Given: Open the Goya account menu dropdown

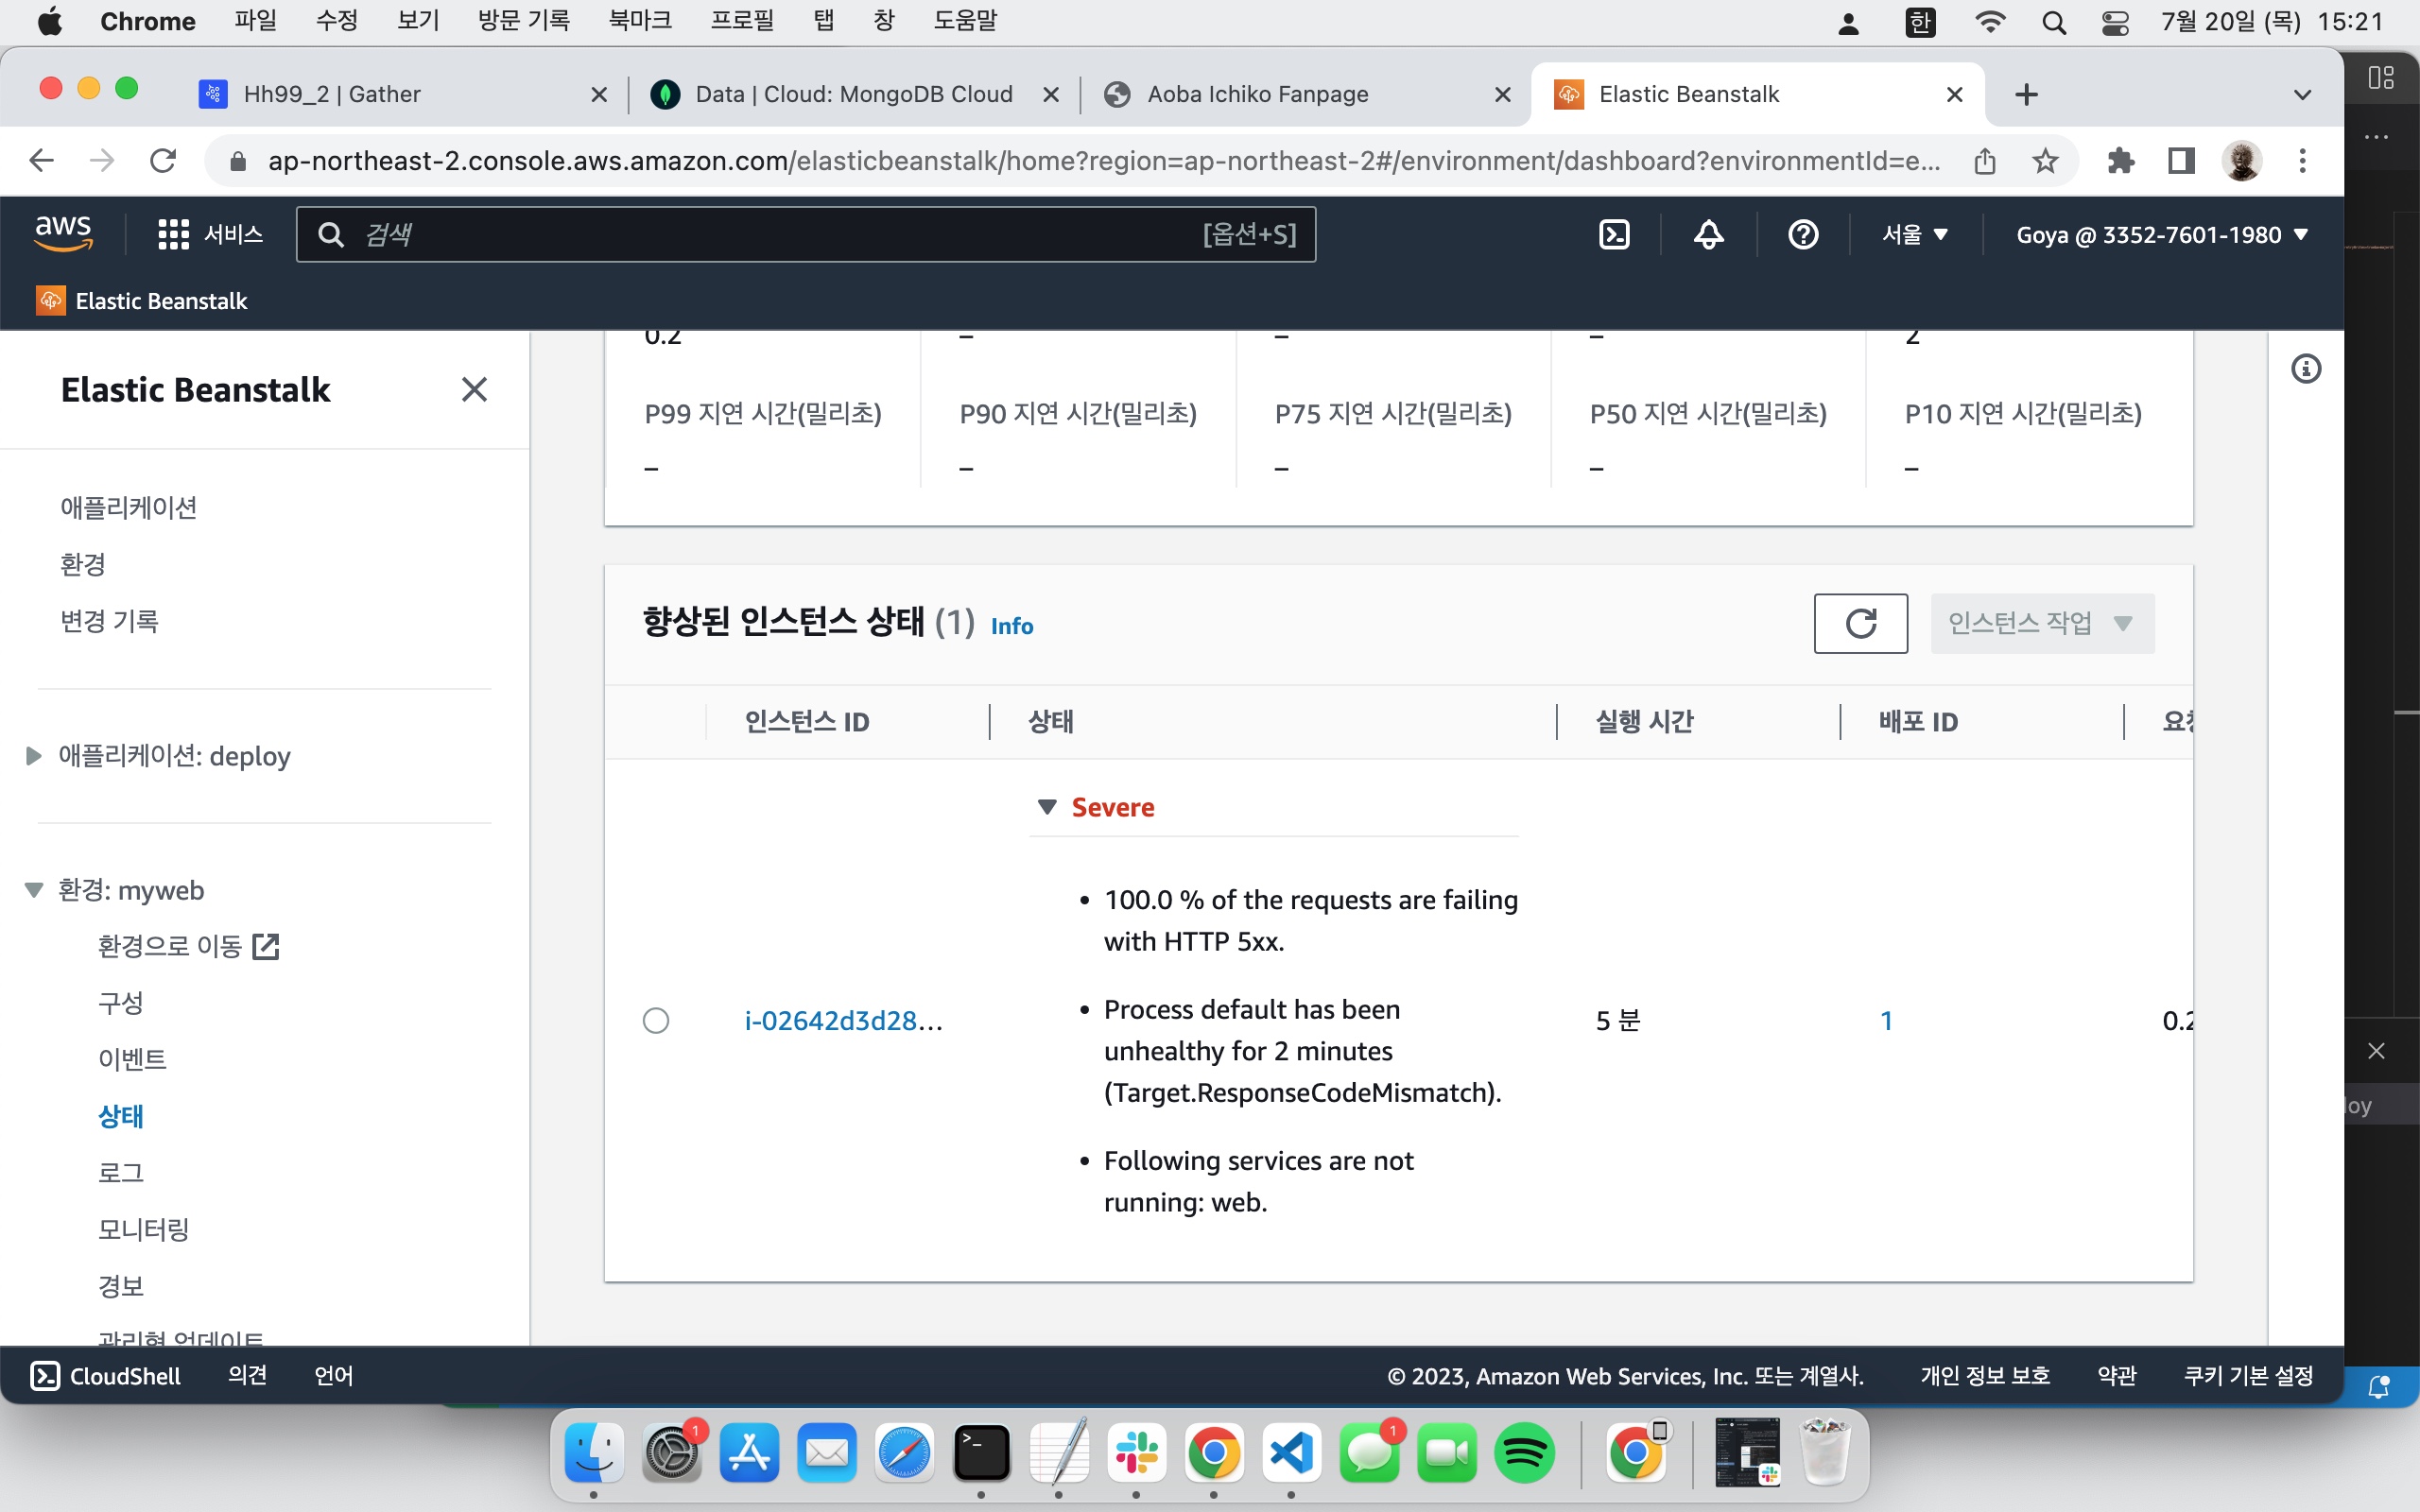Looking at the screenshot, I should 2162,234.
